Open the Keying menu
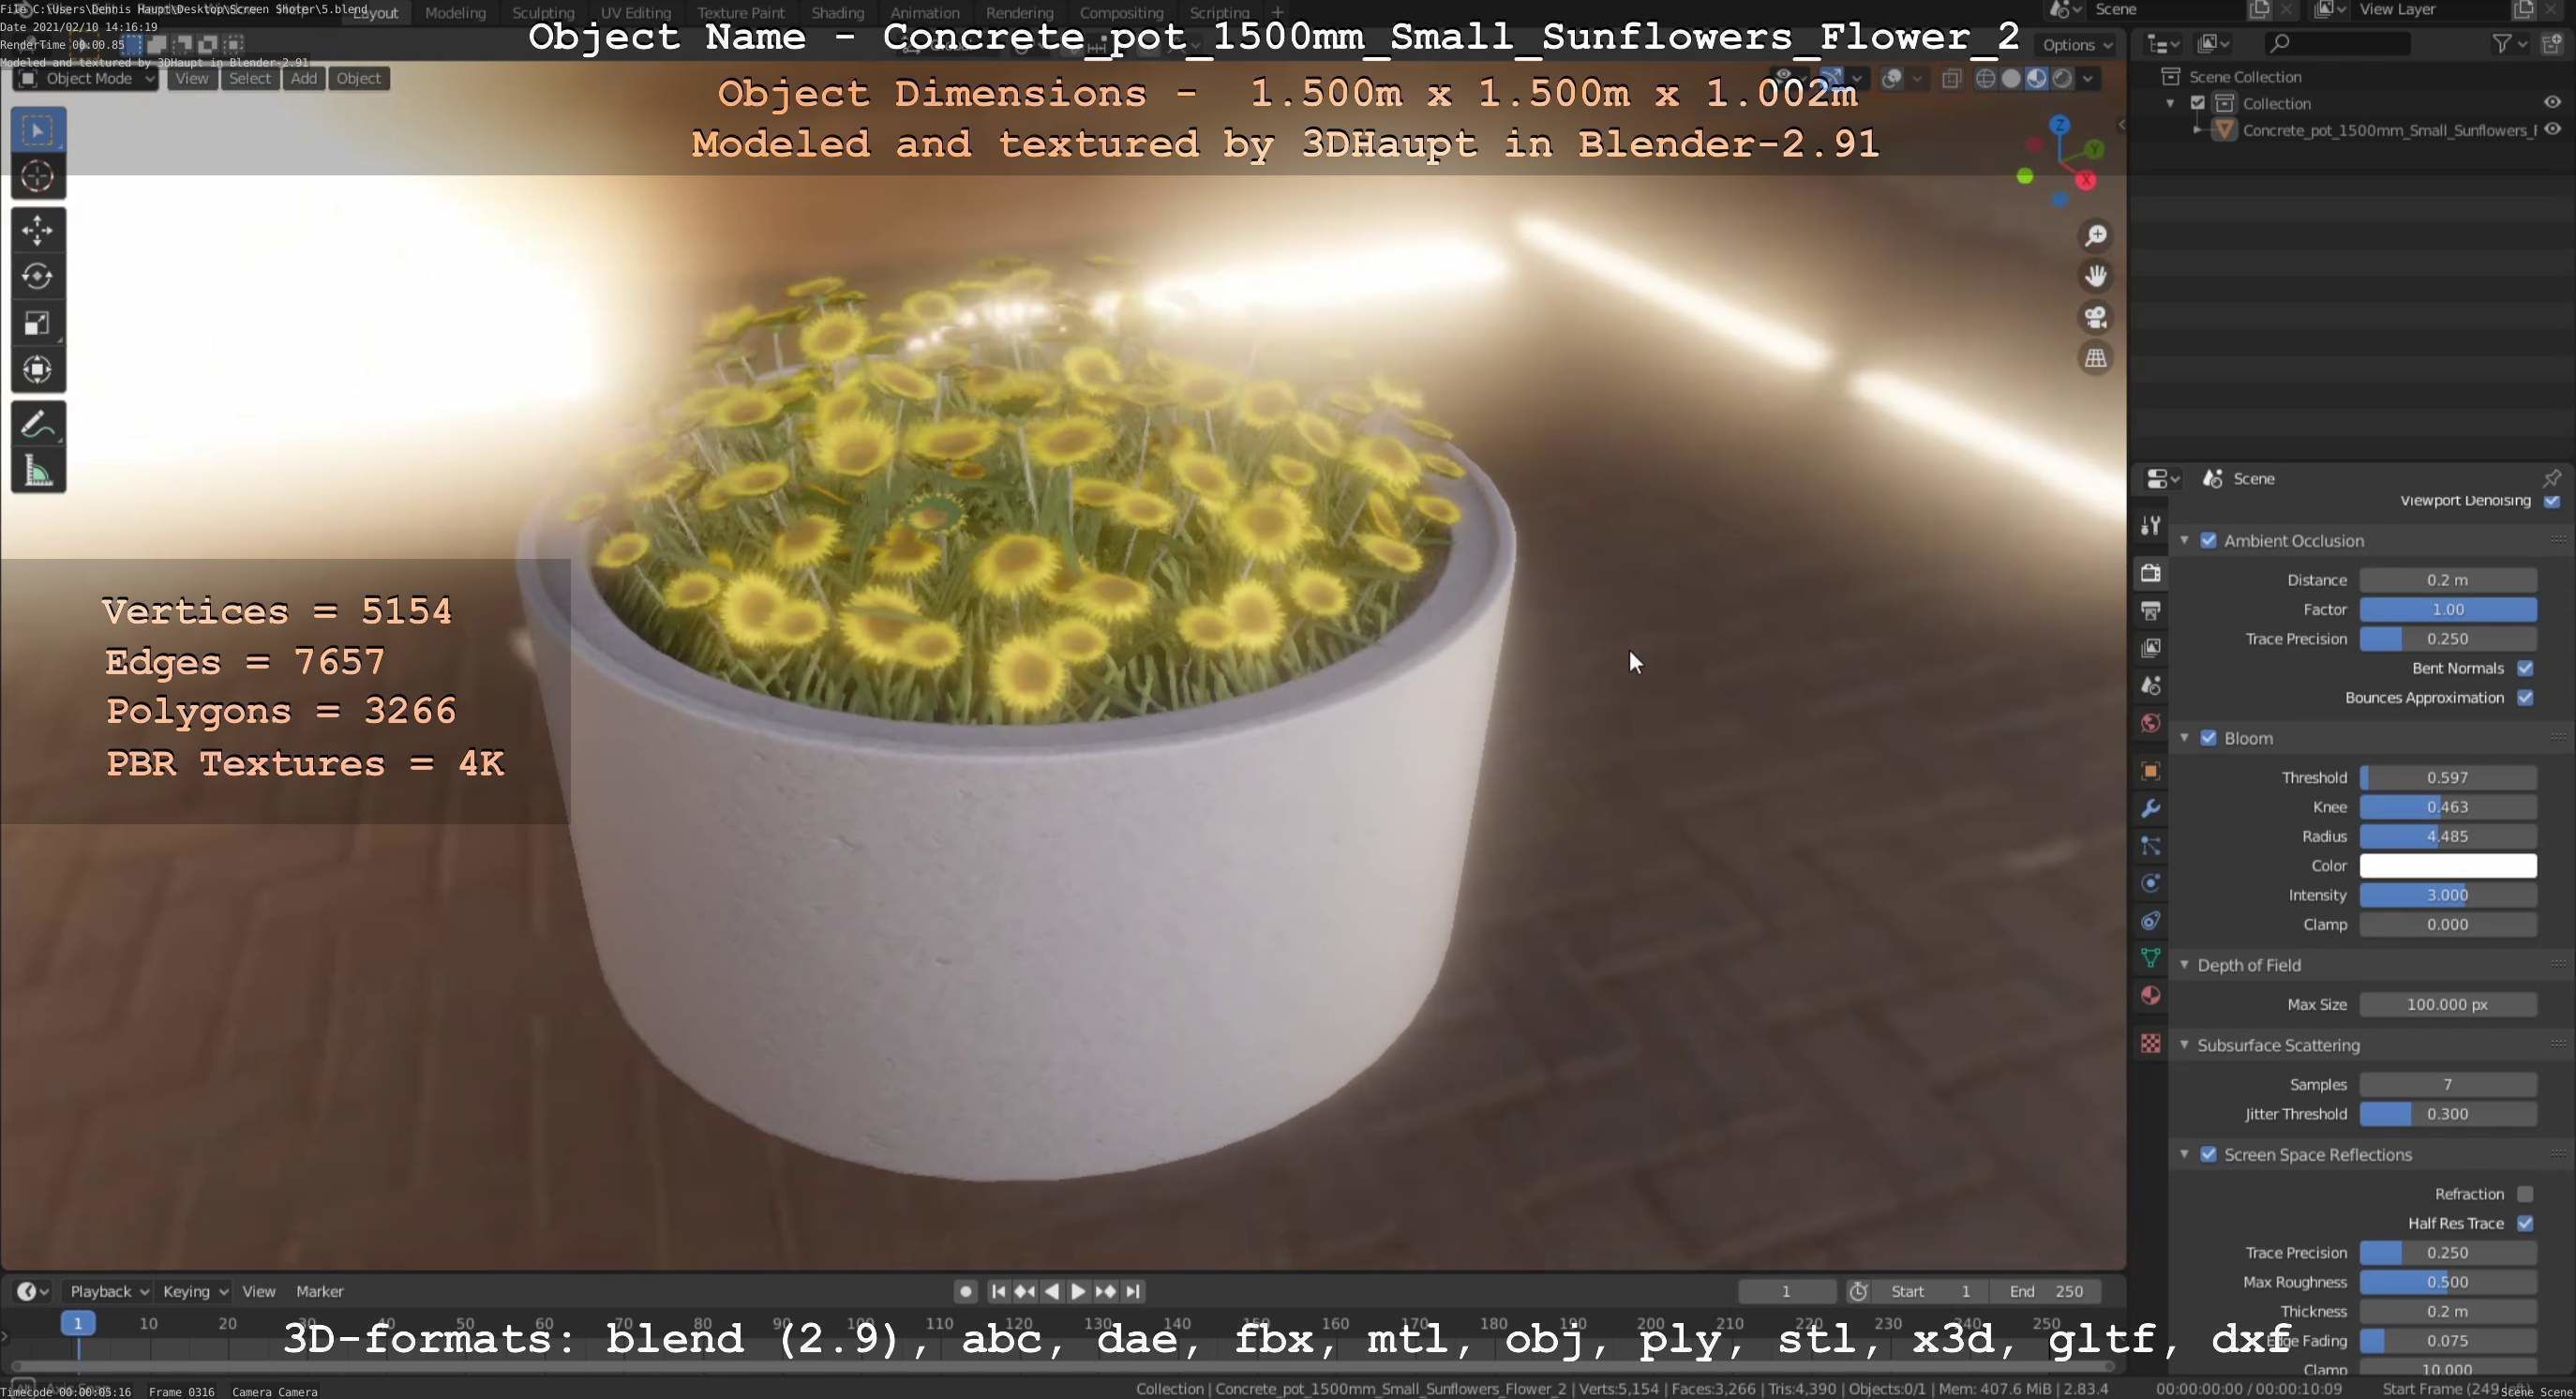The width and height of the screenshot is (2576, 1399). click(x=194, y=1291)
